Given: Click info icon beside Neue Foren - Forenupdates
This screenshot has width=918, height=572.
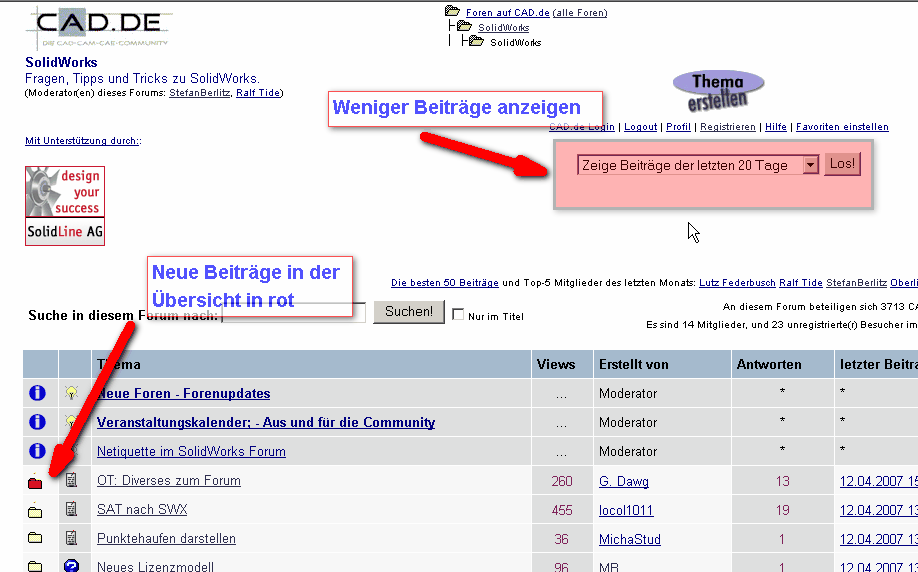Looking at the screenshot, I should 37,393.
